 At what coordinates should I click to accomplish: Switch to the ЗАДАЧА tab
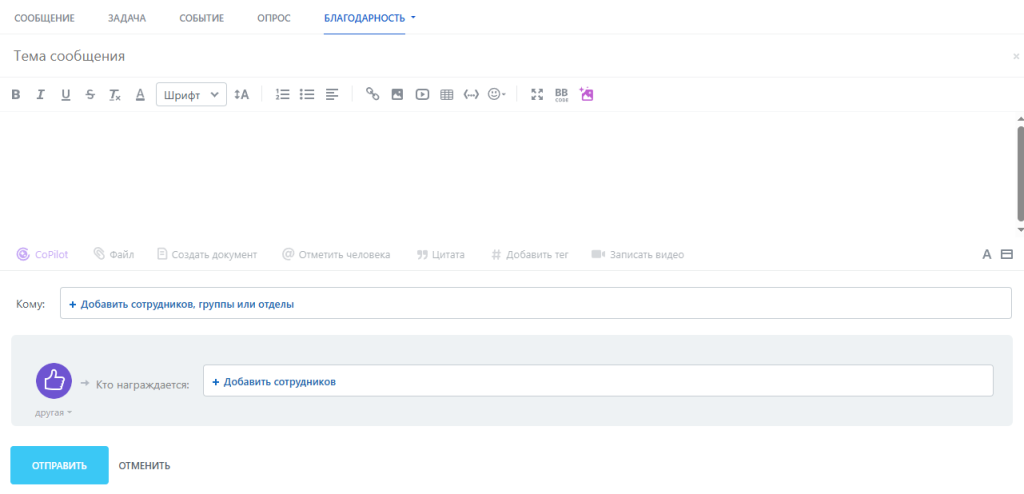tap(127, 18)
